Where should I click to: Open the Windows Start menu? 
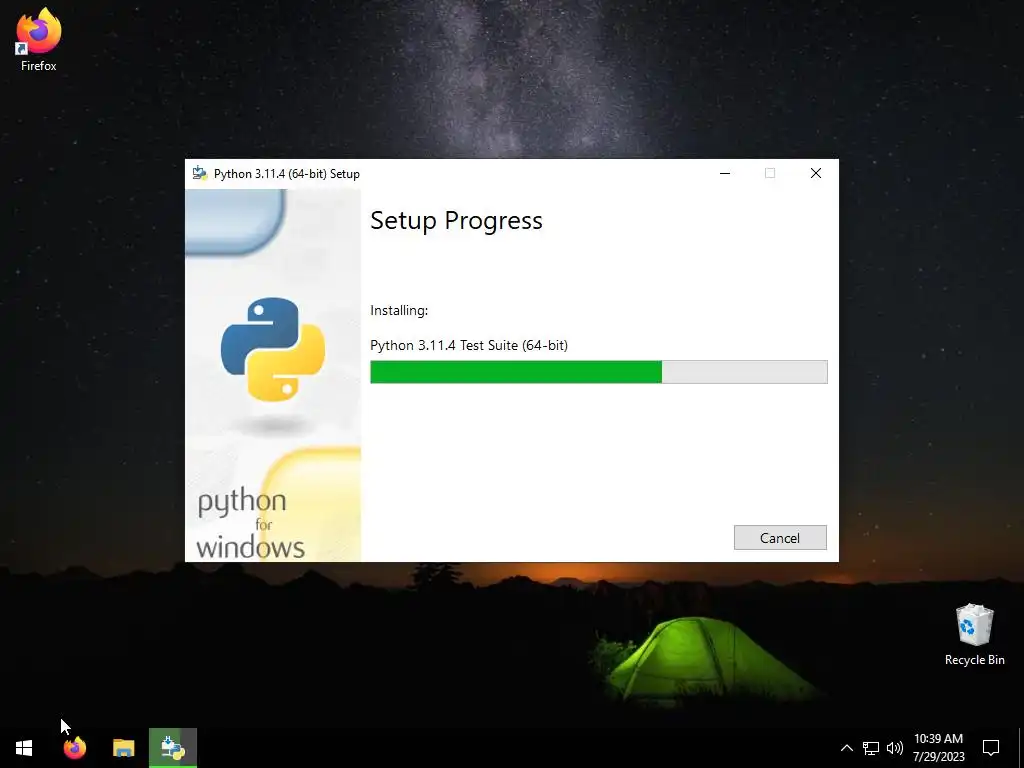tap(24, 748)
